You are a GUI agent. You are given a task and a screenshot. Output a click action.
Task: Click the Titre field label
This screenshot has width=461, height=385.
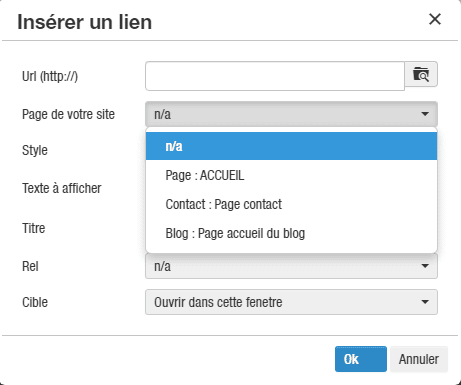tap(34, 228)
